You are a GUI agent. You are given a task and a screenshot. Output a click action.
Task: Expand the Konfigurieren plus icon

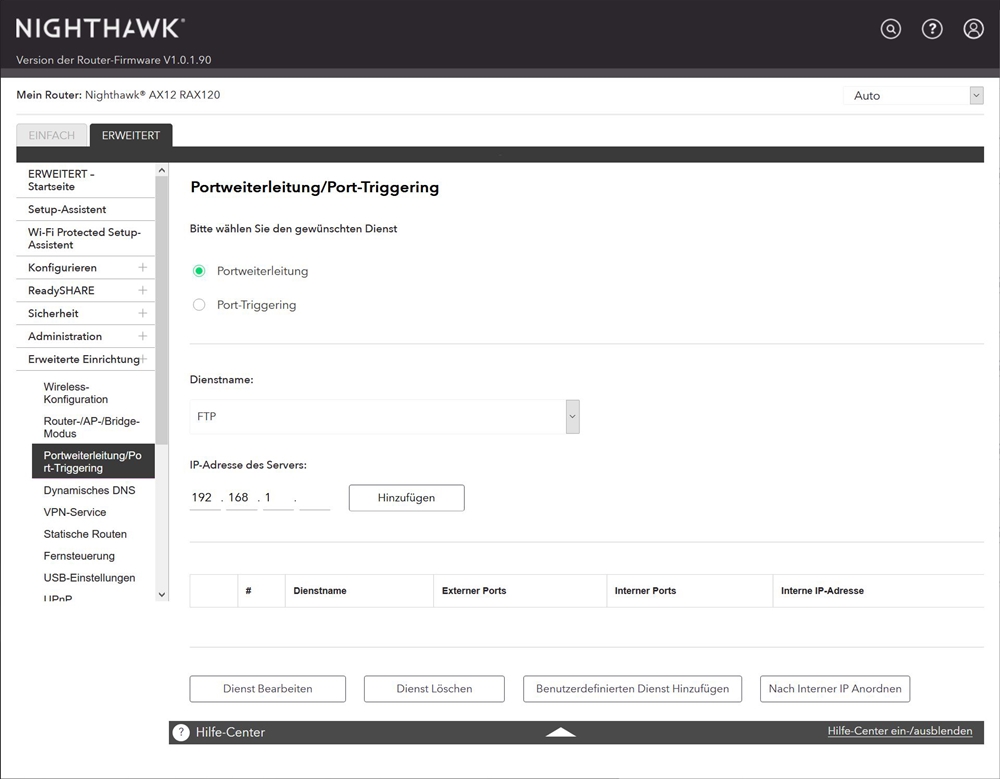click(x=142, y=268)
